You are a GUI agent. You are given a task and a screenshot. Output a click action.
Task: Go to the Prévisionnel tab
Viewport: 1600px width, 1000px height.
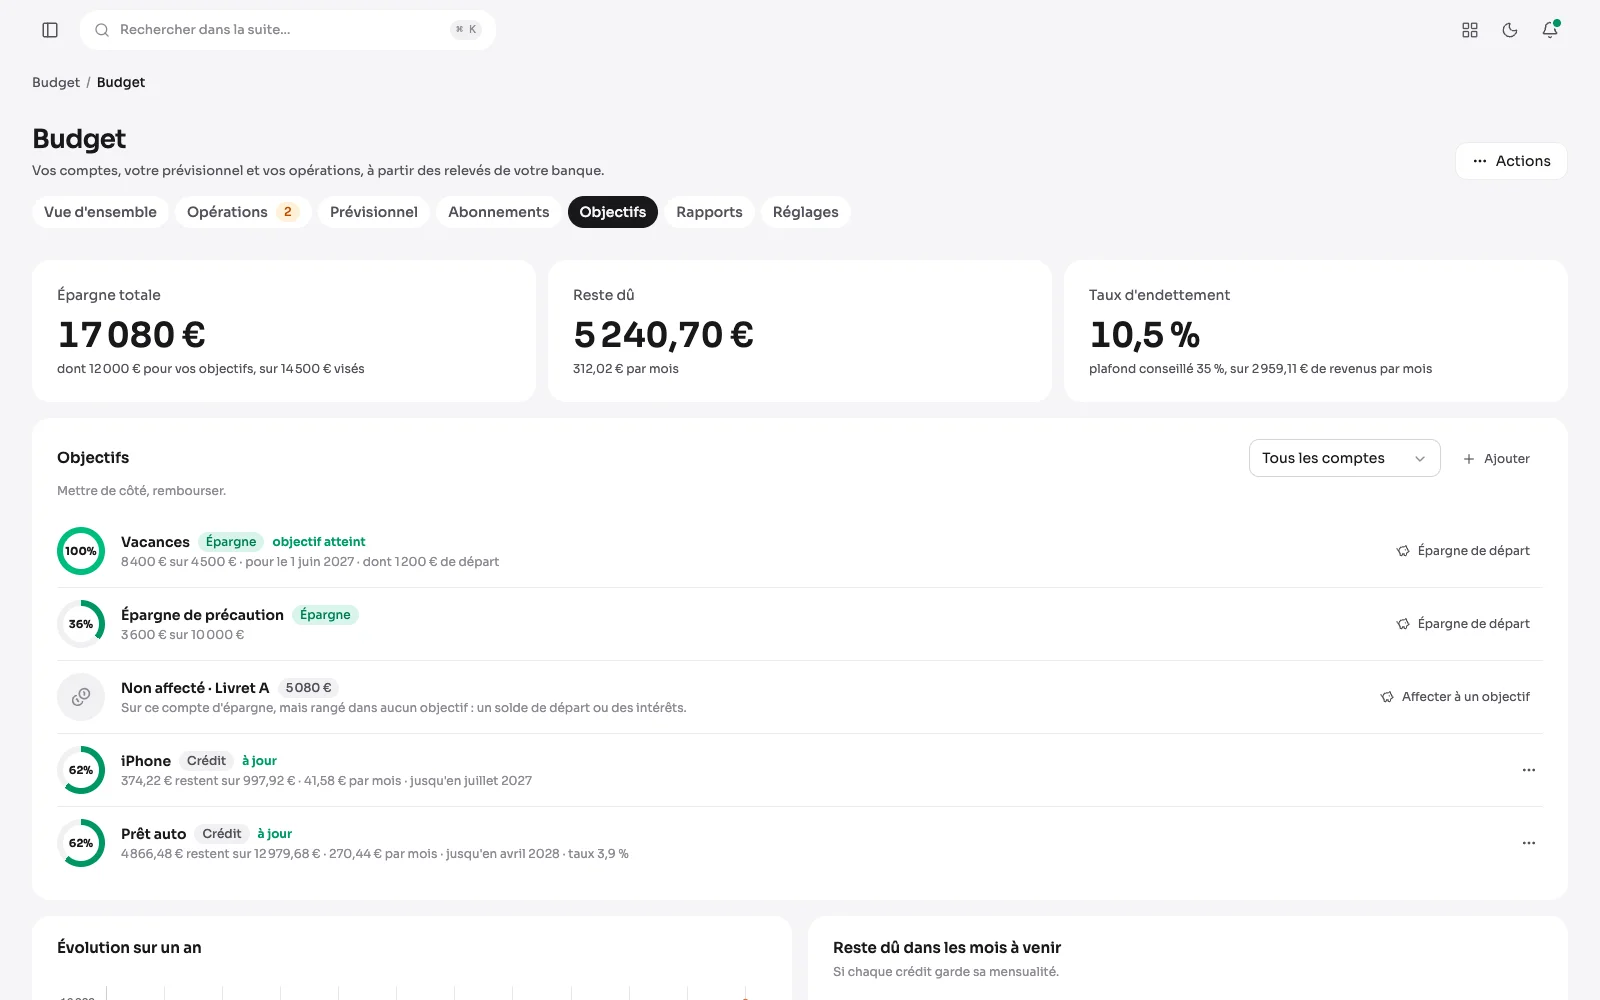[374, 212]
